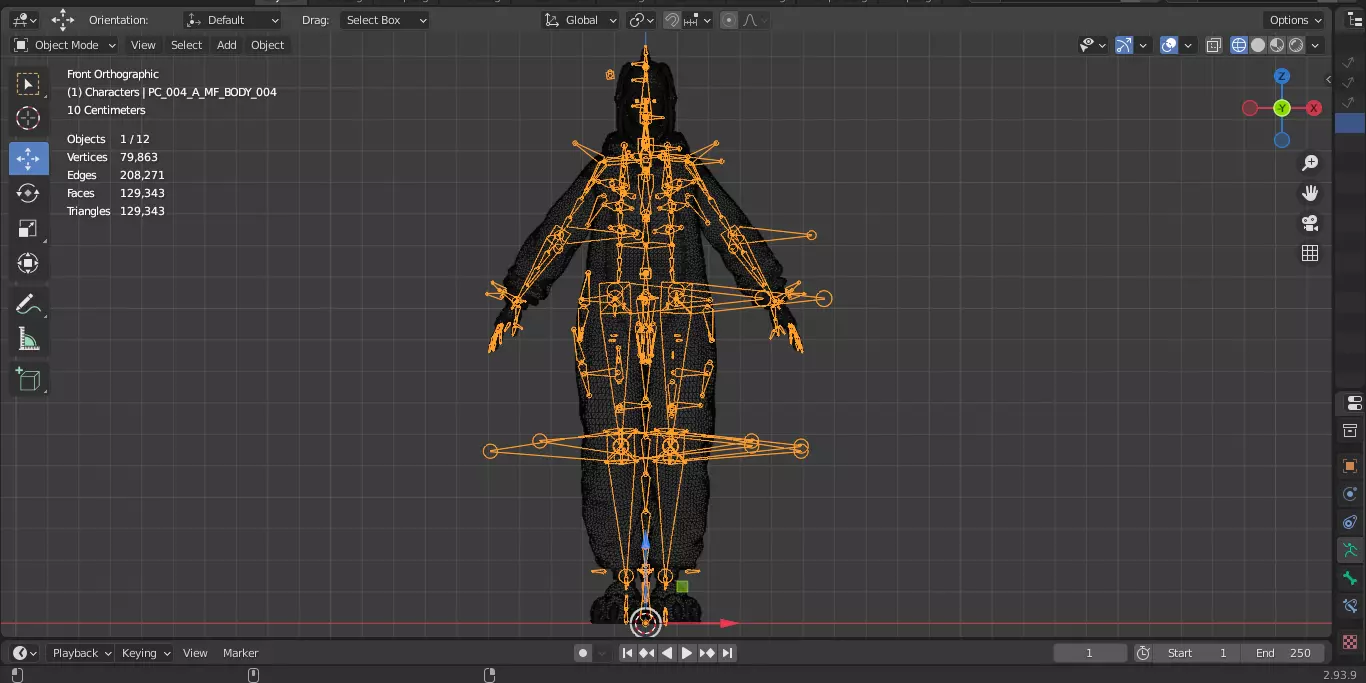Open the Object Constraints properties tab

[x=1350, y=522]
